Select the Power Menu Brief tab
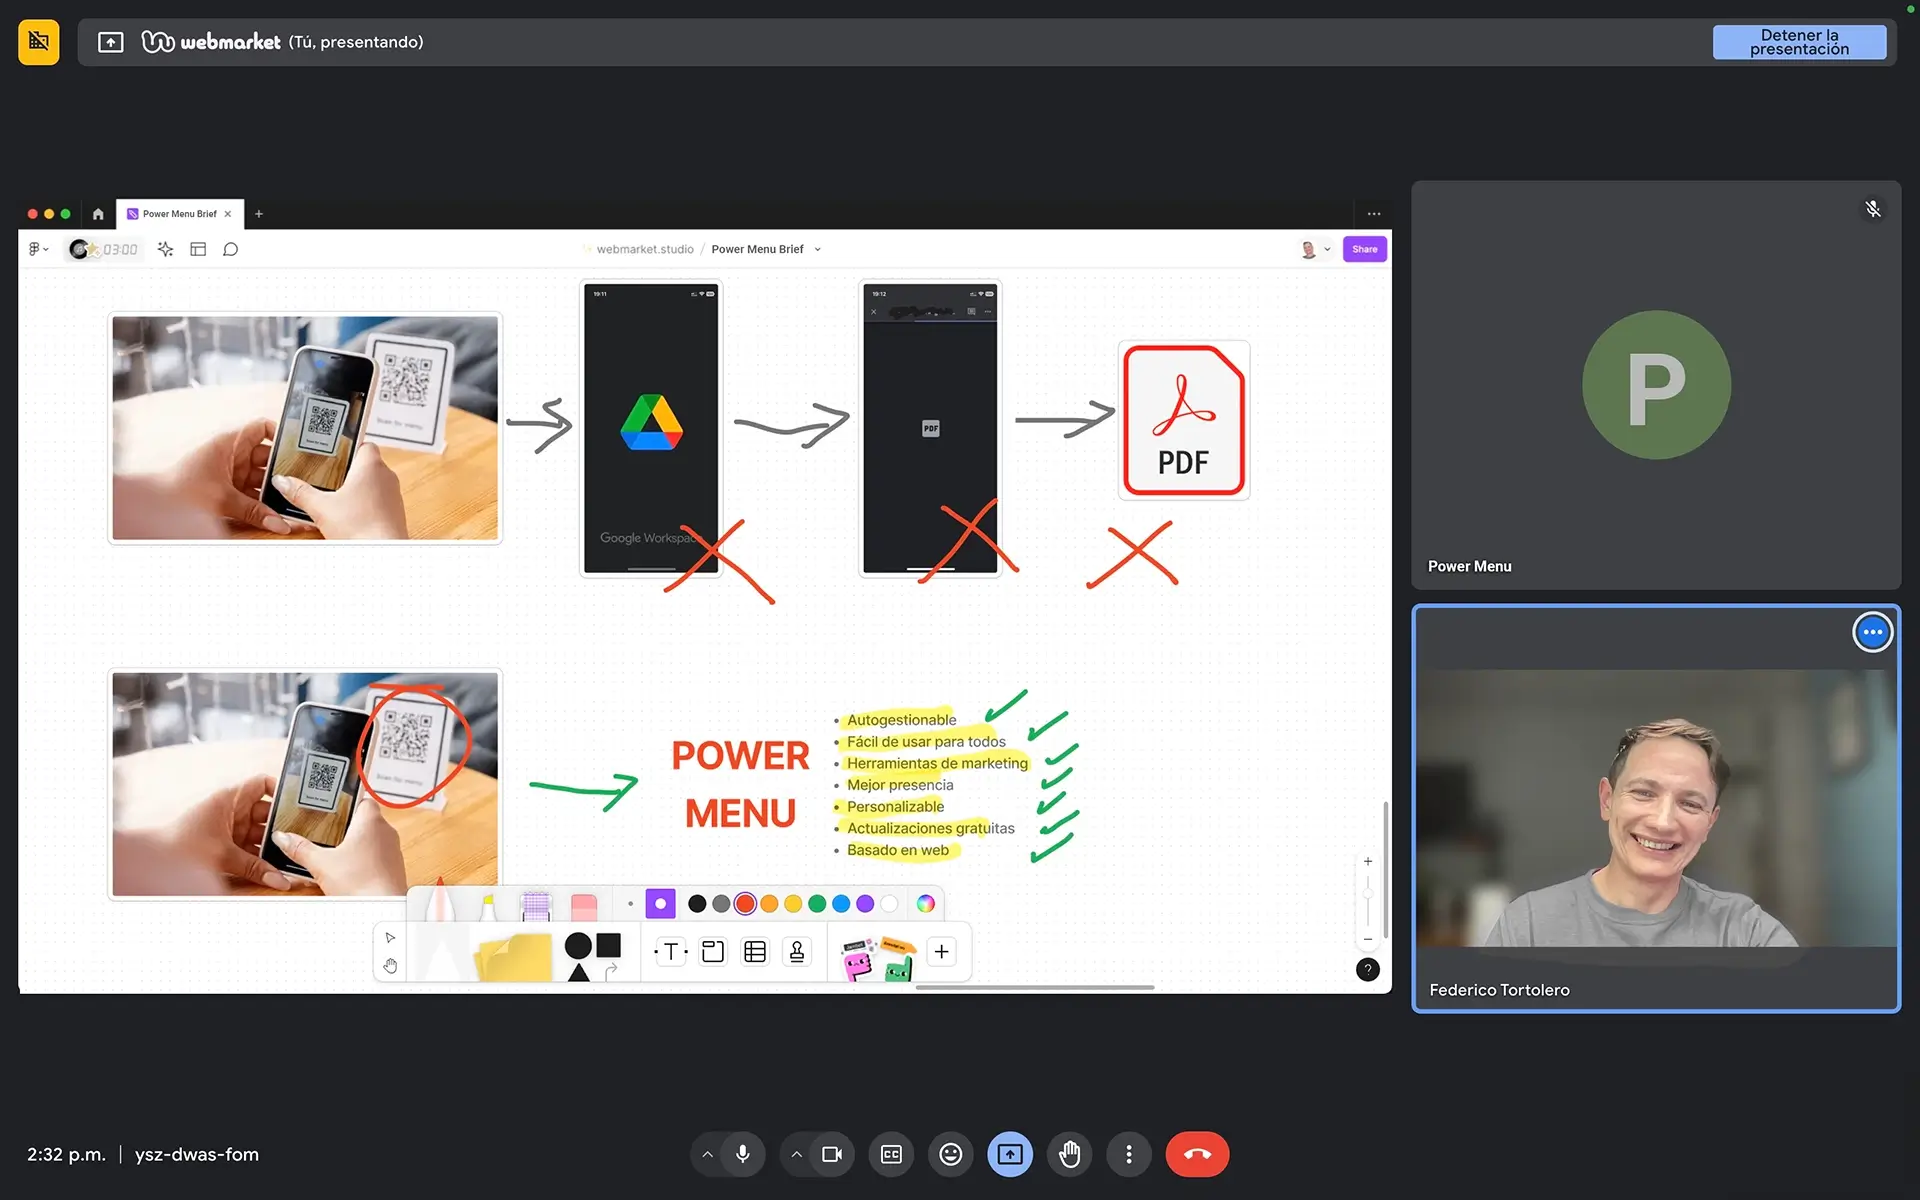Viewport: 1920px width, 1200px height. click(179, 214)
